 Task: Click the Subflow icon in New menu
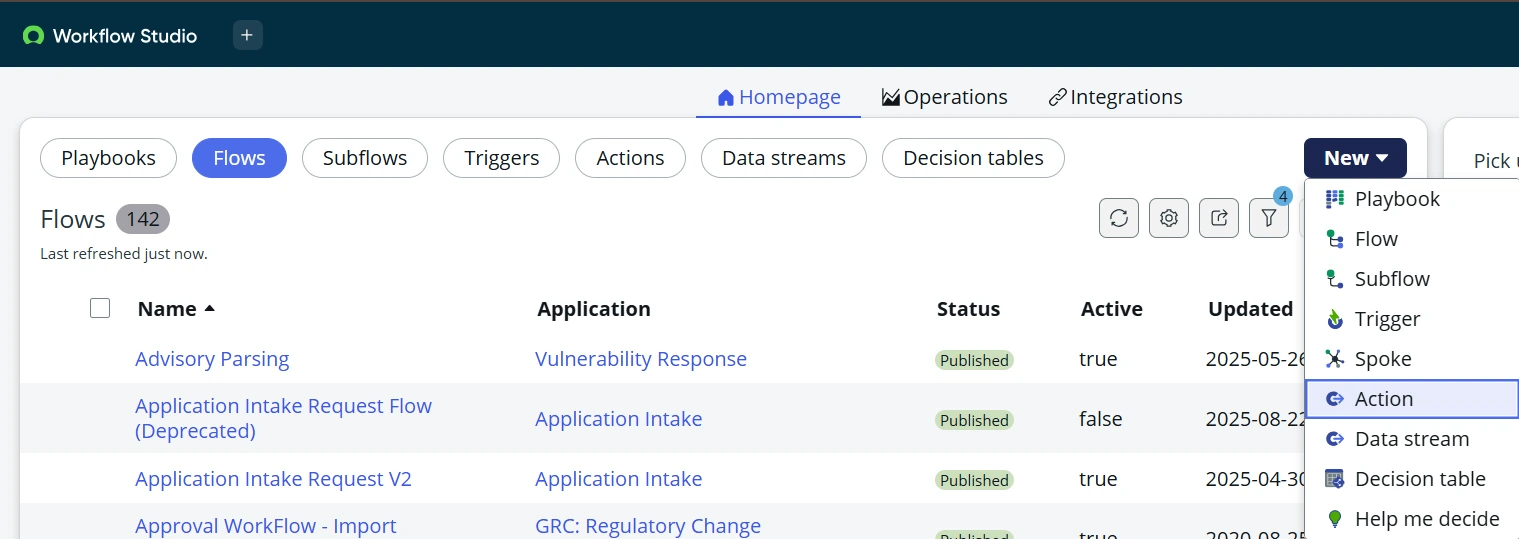click(x=1335, y=279)
